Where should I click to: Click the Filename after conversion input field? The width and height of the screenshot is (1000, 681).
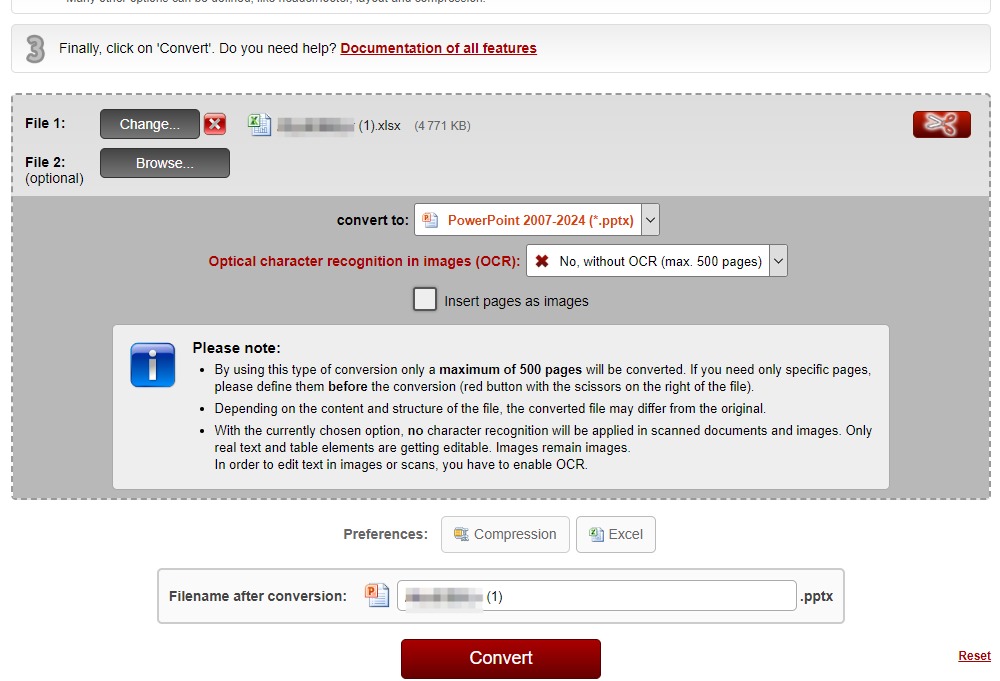596,596
